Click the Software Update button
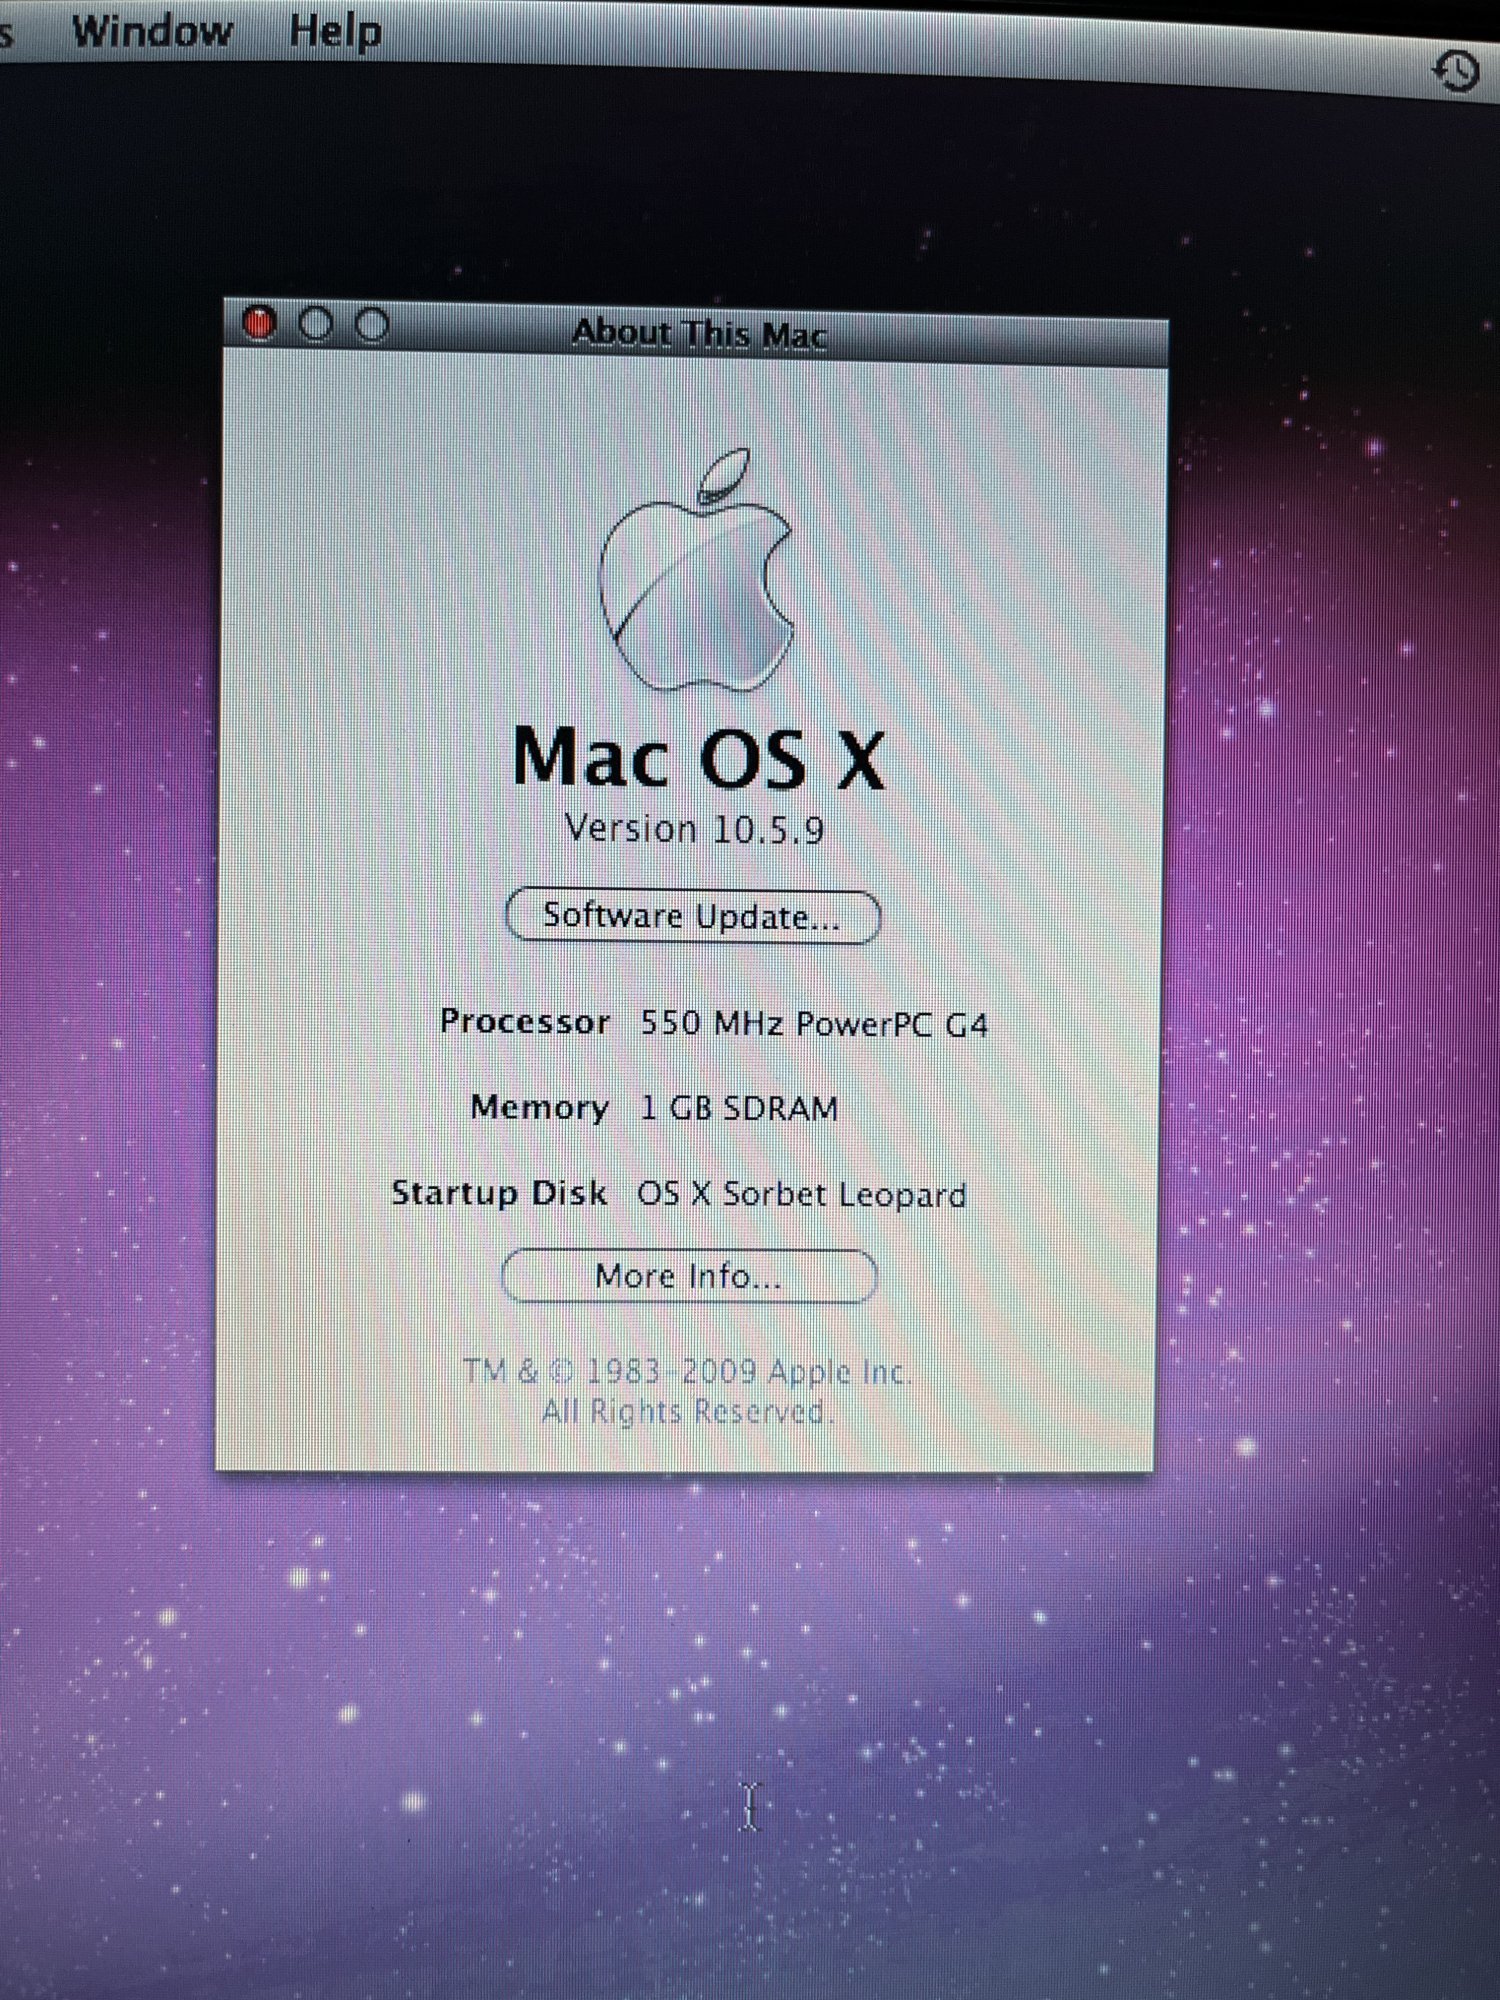 click(x=692, y=916)
